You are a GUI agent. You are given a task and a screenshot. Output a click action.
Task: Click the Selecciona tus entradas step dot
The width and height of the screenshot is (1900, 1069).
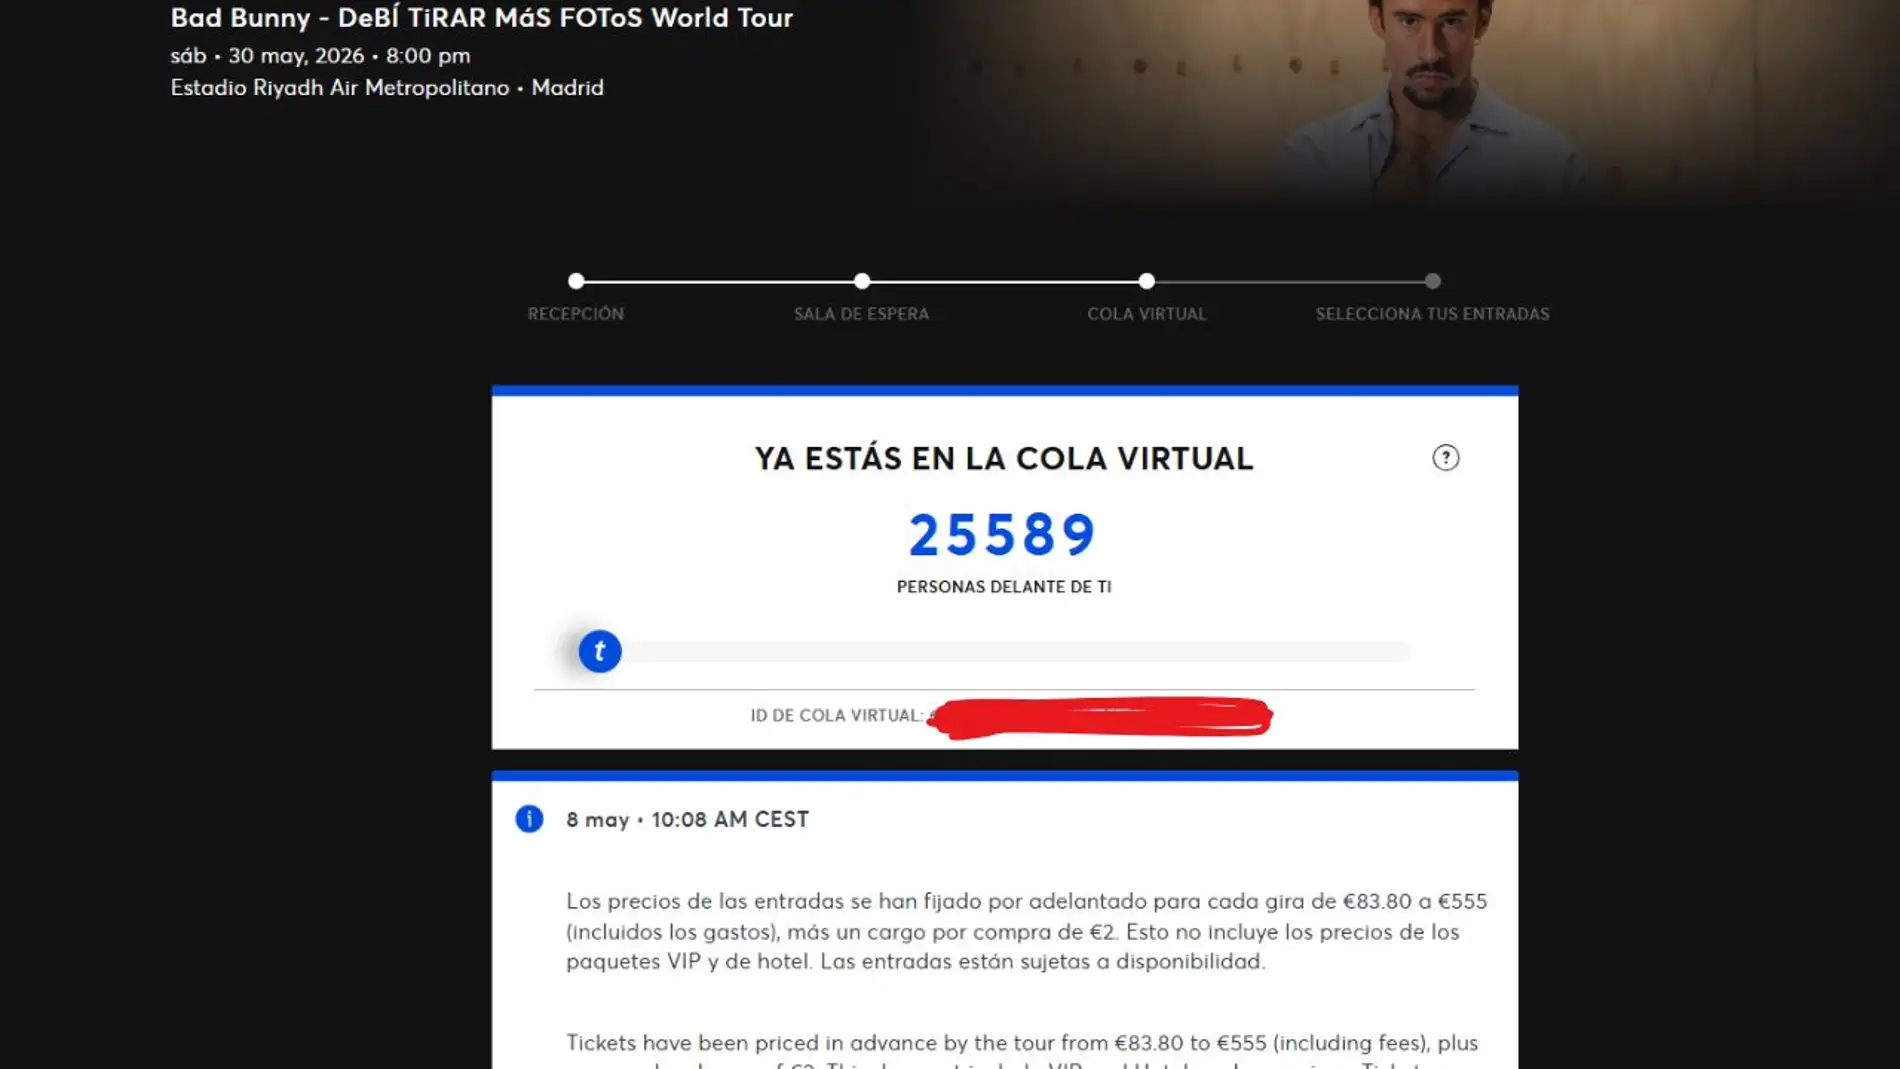pos(1433,281)
